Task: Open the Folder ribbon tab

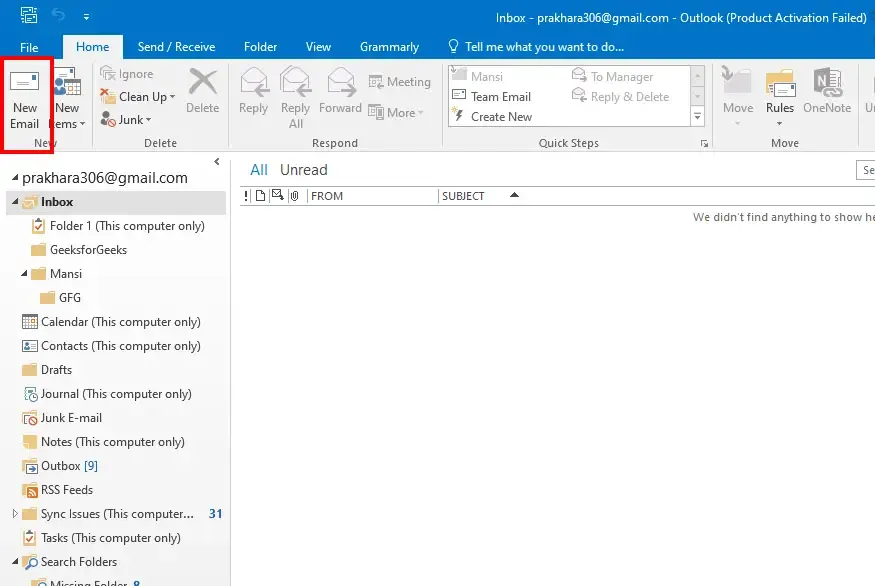Action: 261,47
